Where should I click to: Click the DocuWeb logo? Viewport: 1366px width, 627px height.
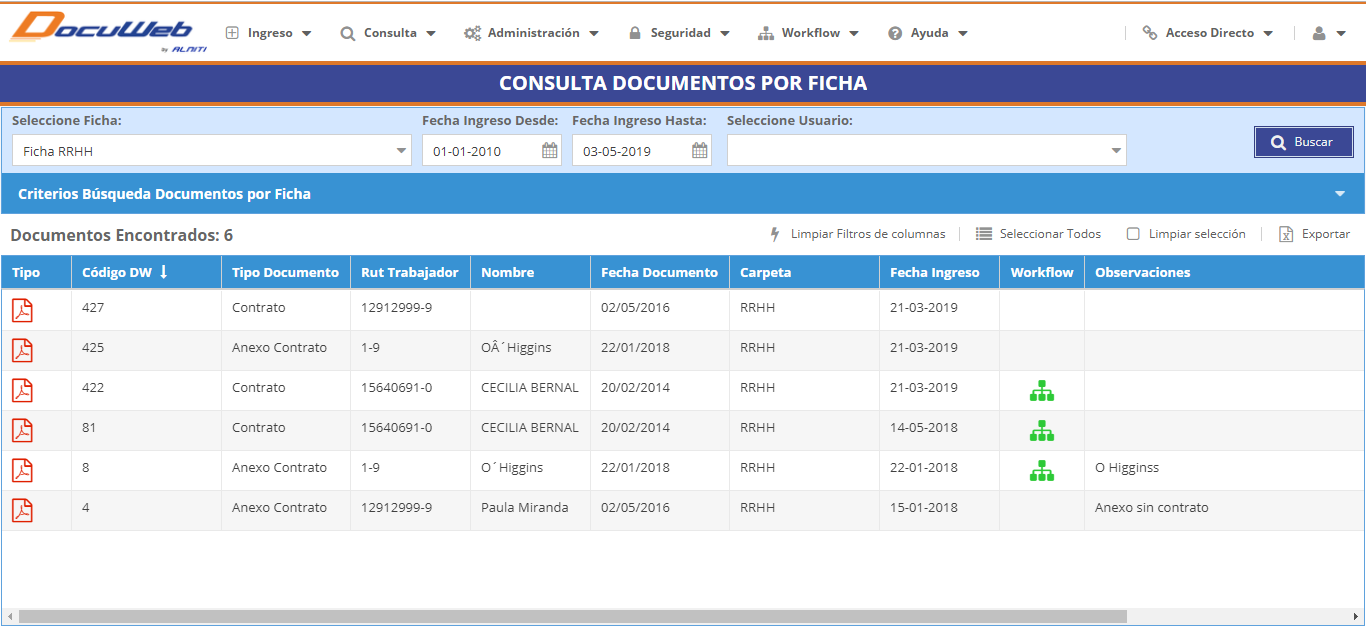tap(101, 32)
